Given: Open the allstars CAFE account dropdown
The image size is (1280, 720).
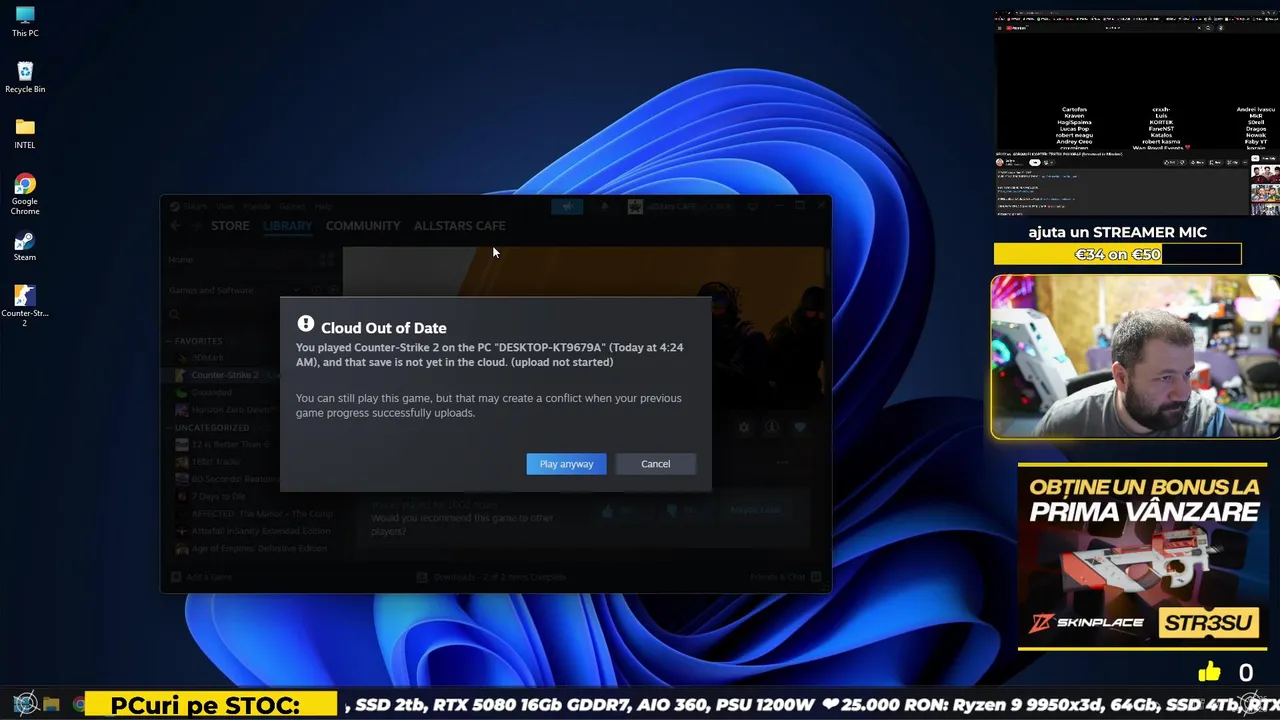Looking at the screenshot, I should click(680, 206).
